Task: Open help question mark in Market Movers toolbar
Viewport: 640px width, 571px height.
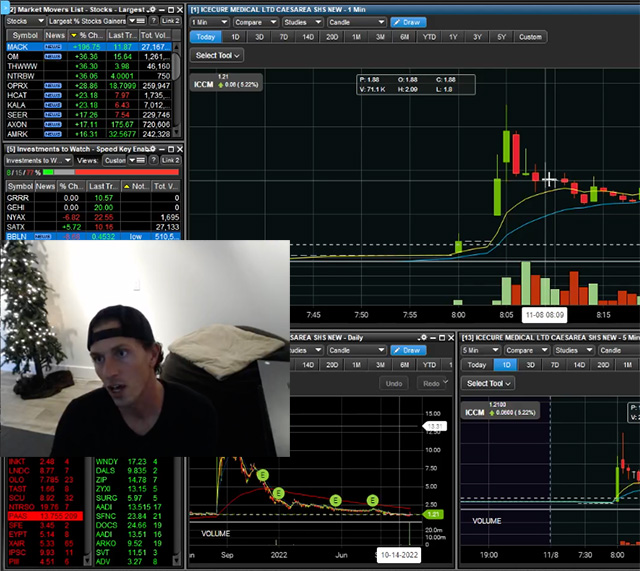Action: pos(153,21)
